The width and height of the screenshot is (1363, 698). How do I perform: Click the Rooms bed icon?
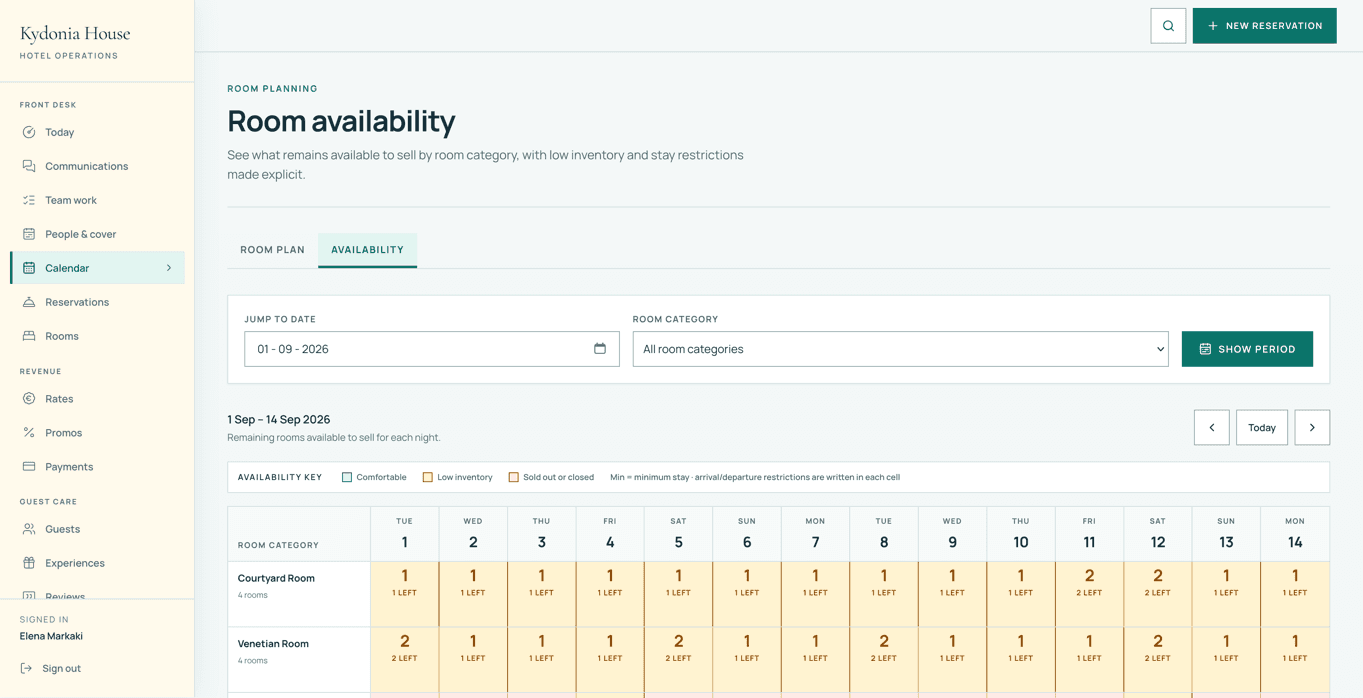pos(29,336)
